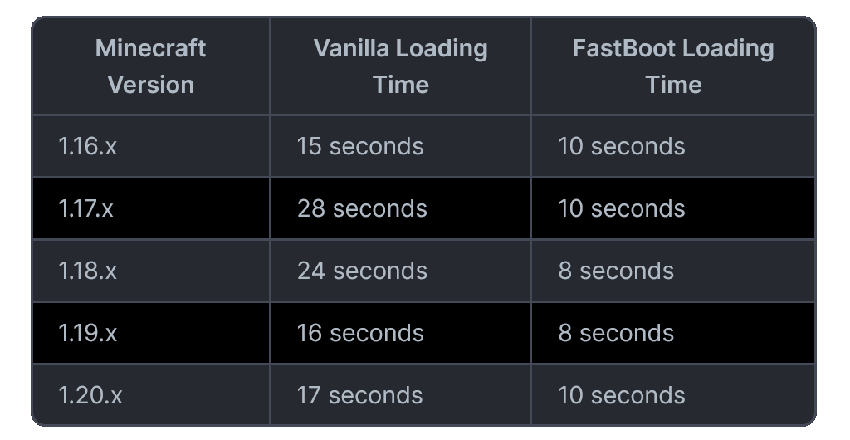Image resolution: width=850 pixels, height=440 pixels.
Task: Click the word 'Minecraft' in the header
Action: pyautogui.click(x=150, y=48)
